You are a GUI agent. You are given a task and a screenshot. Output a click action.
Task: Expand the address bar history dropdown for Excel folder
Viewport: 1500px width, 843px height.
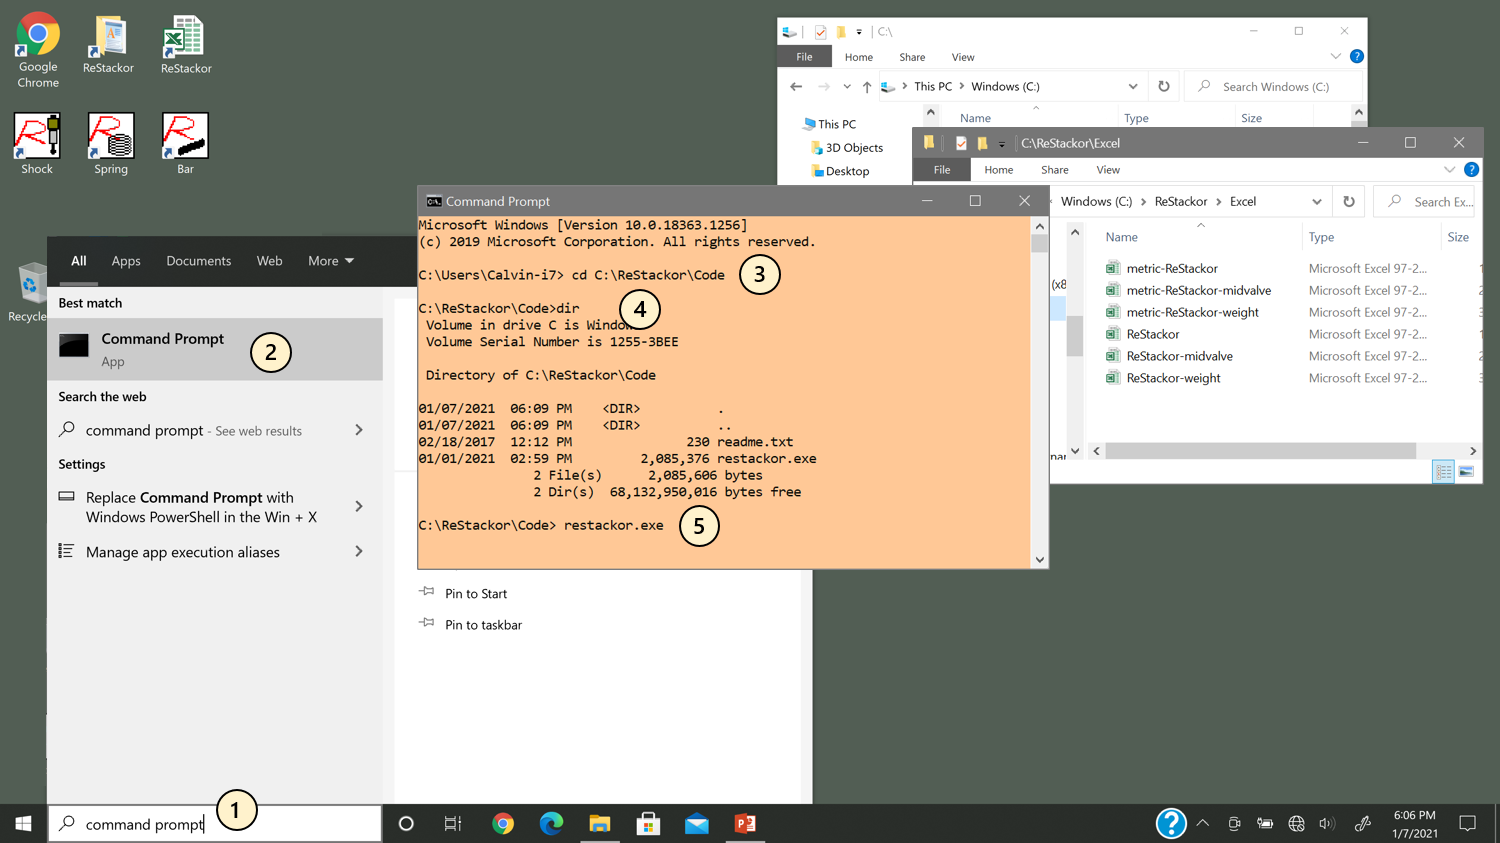(x=1317, y=201)
